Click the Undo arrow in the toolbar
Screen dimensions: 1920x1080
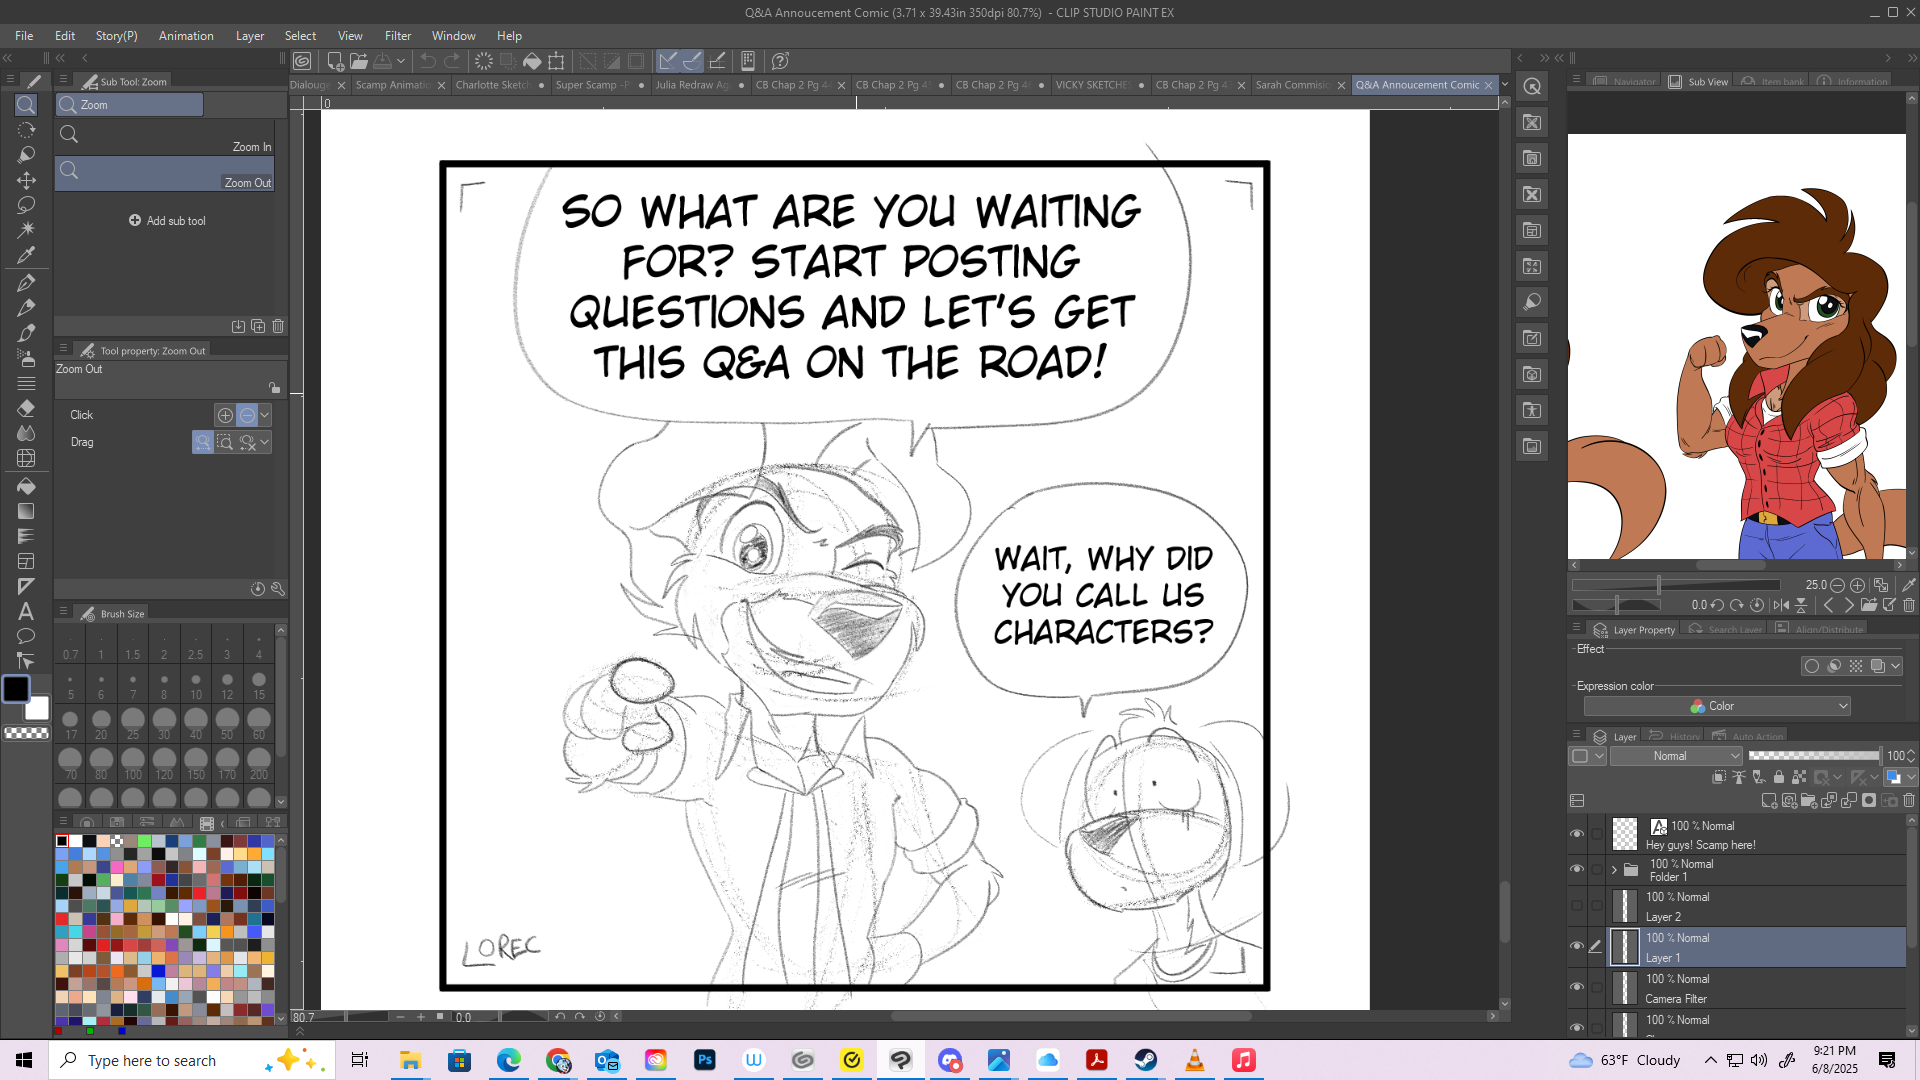click(428, 61)
